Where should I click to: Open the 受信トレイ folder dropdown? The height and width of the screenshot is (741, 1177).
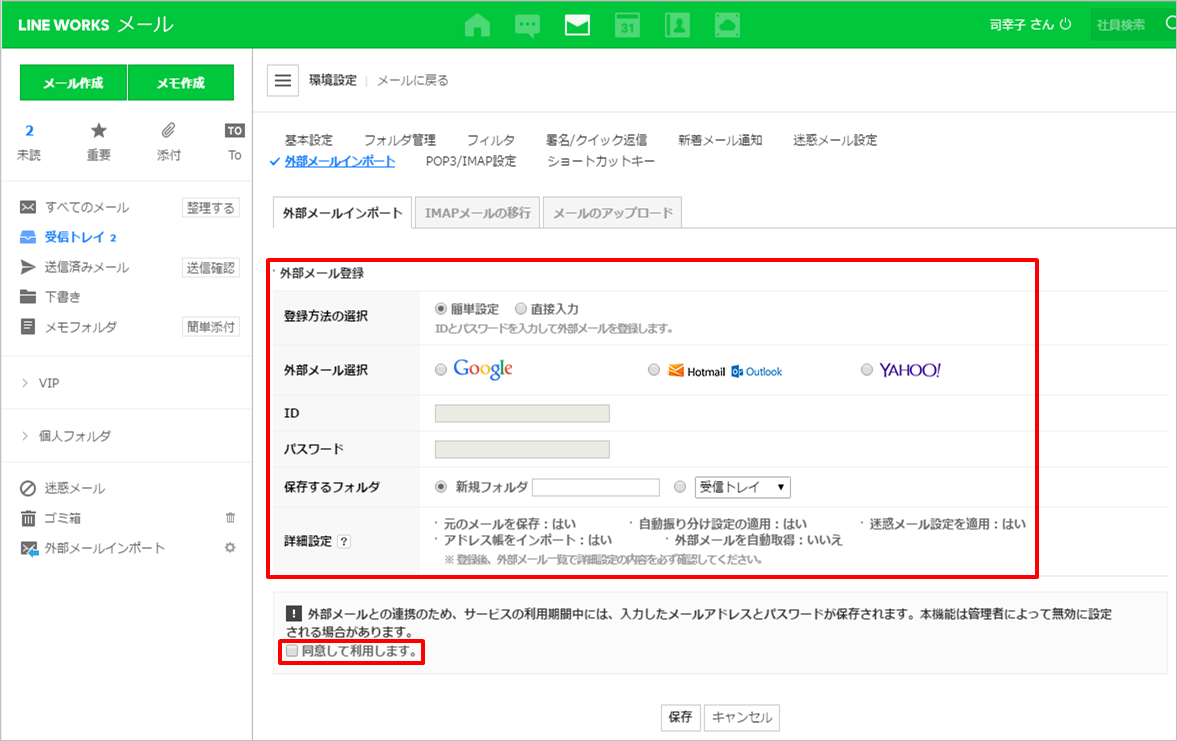point(743,487)
